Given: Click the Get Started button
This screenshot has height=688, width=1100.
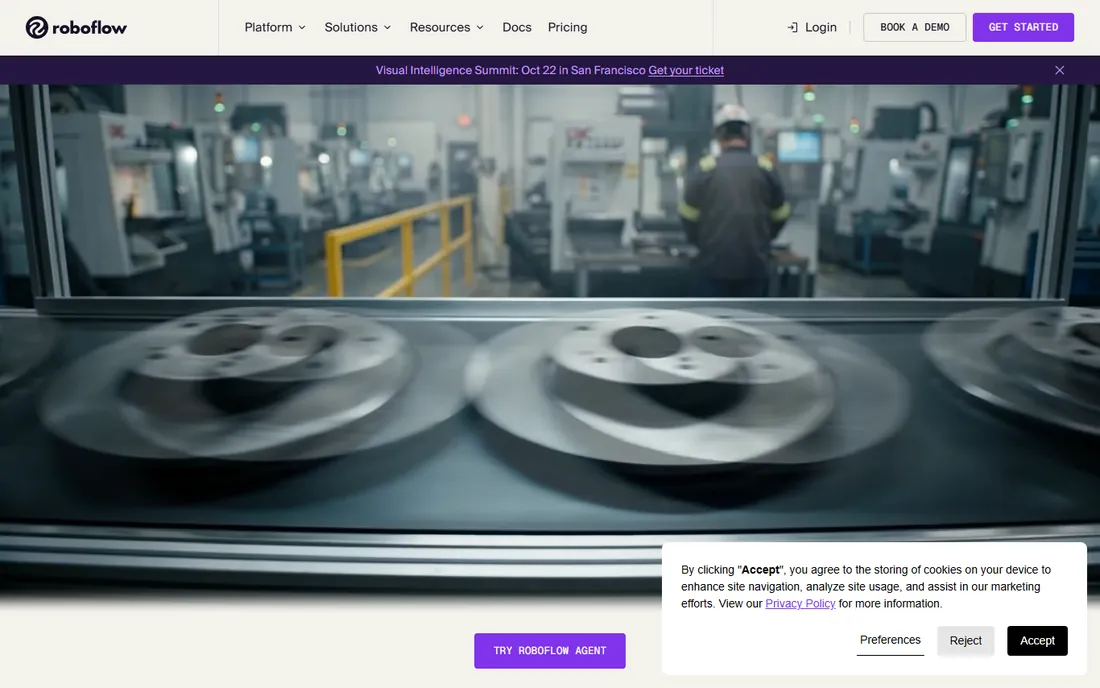Looking at the screenshot, I should point(1023,27).
